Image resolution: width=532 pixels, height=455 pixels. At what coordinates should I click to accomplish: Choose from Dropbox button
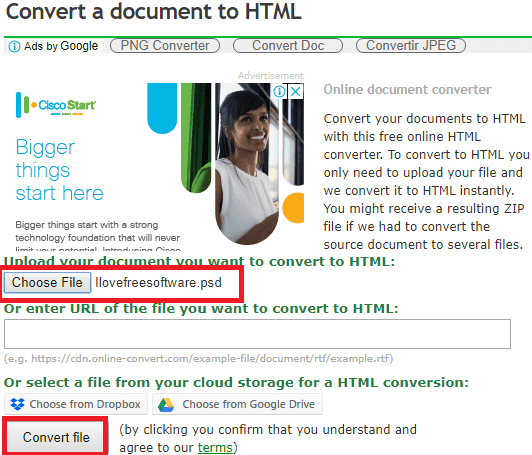(x=76, y=404)
